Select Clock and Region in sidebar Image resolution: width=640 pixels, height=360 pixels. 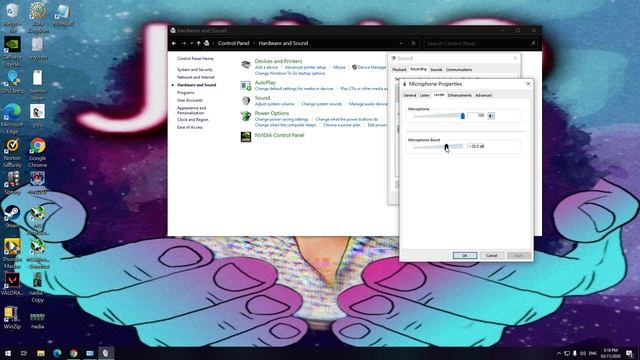coord(193,120)
